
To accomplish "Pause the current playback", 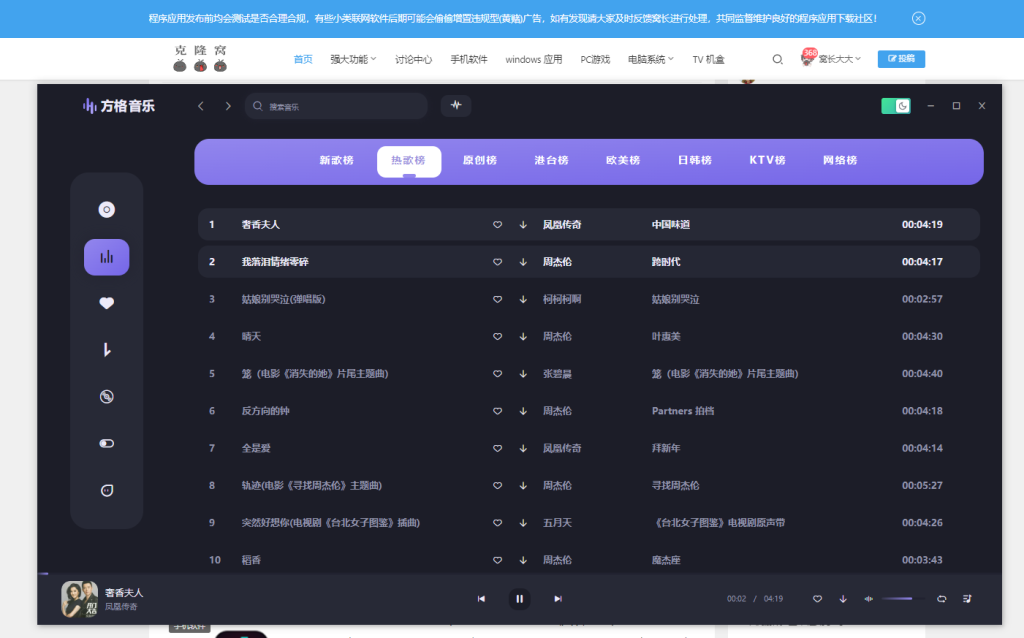I will click(x=520, y=599).
